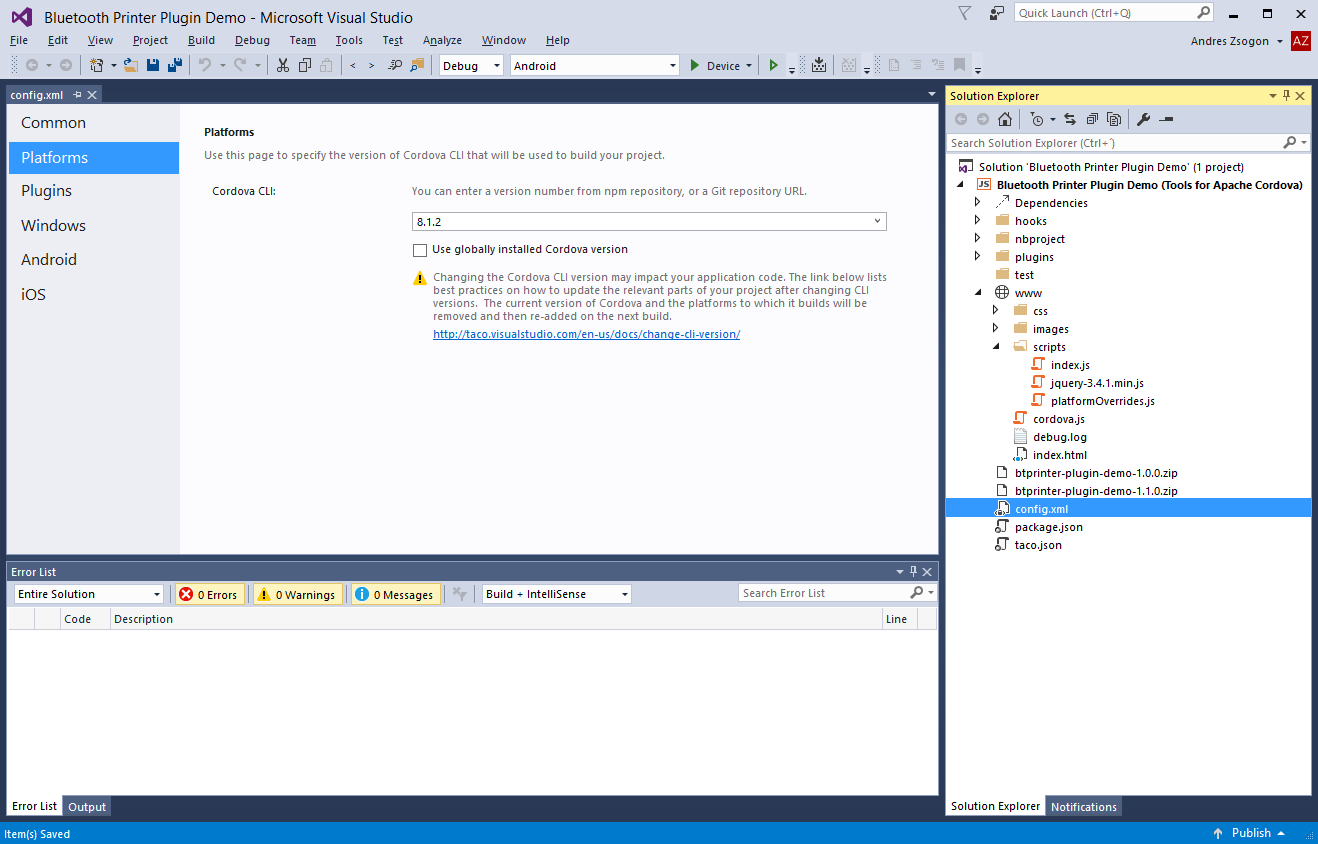
Task: Click Collapse All icon in Solution Explorer
Action: tap(1092, 119)
